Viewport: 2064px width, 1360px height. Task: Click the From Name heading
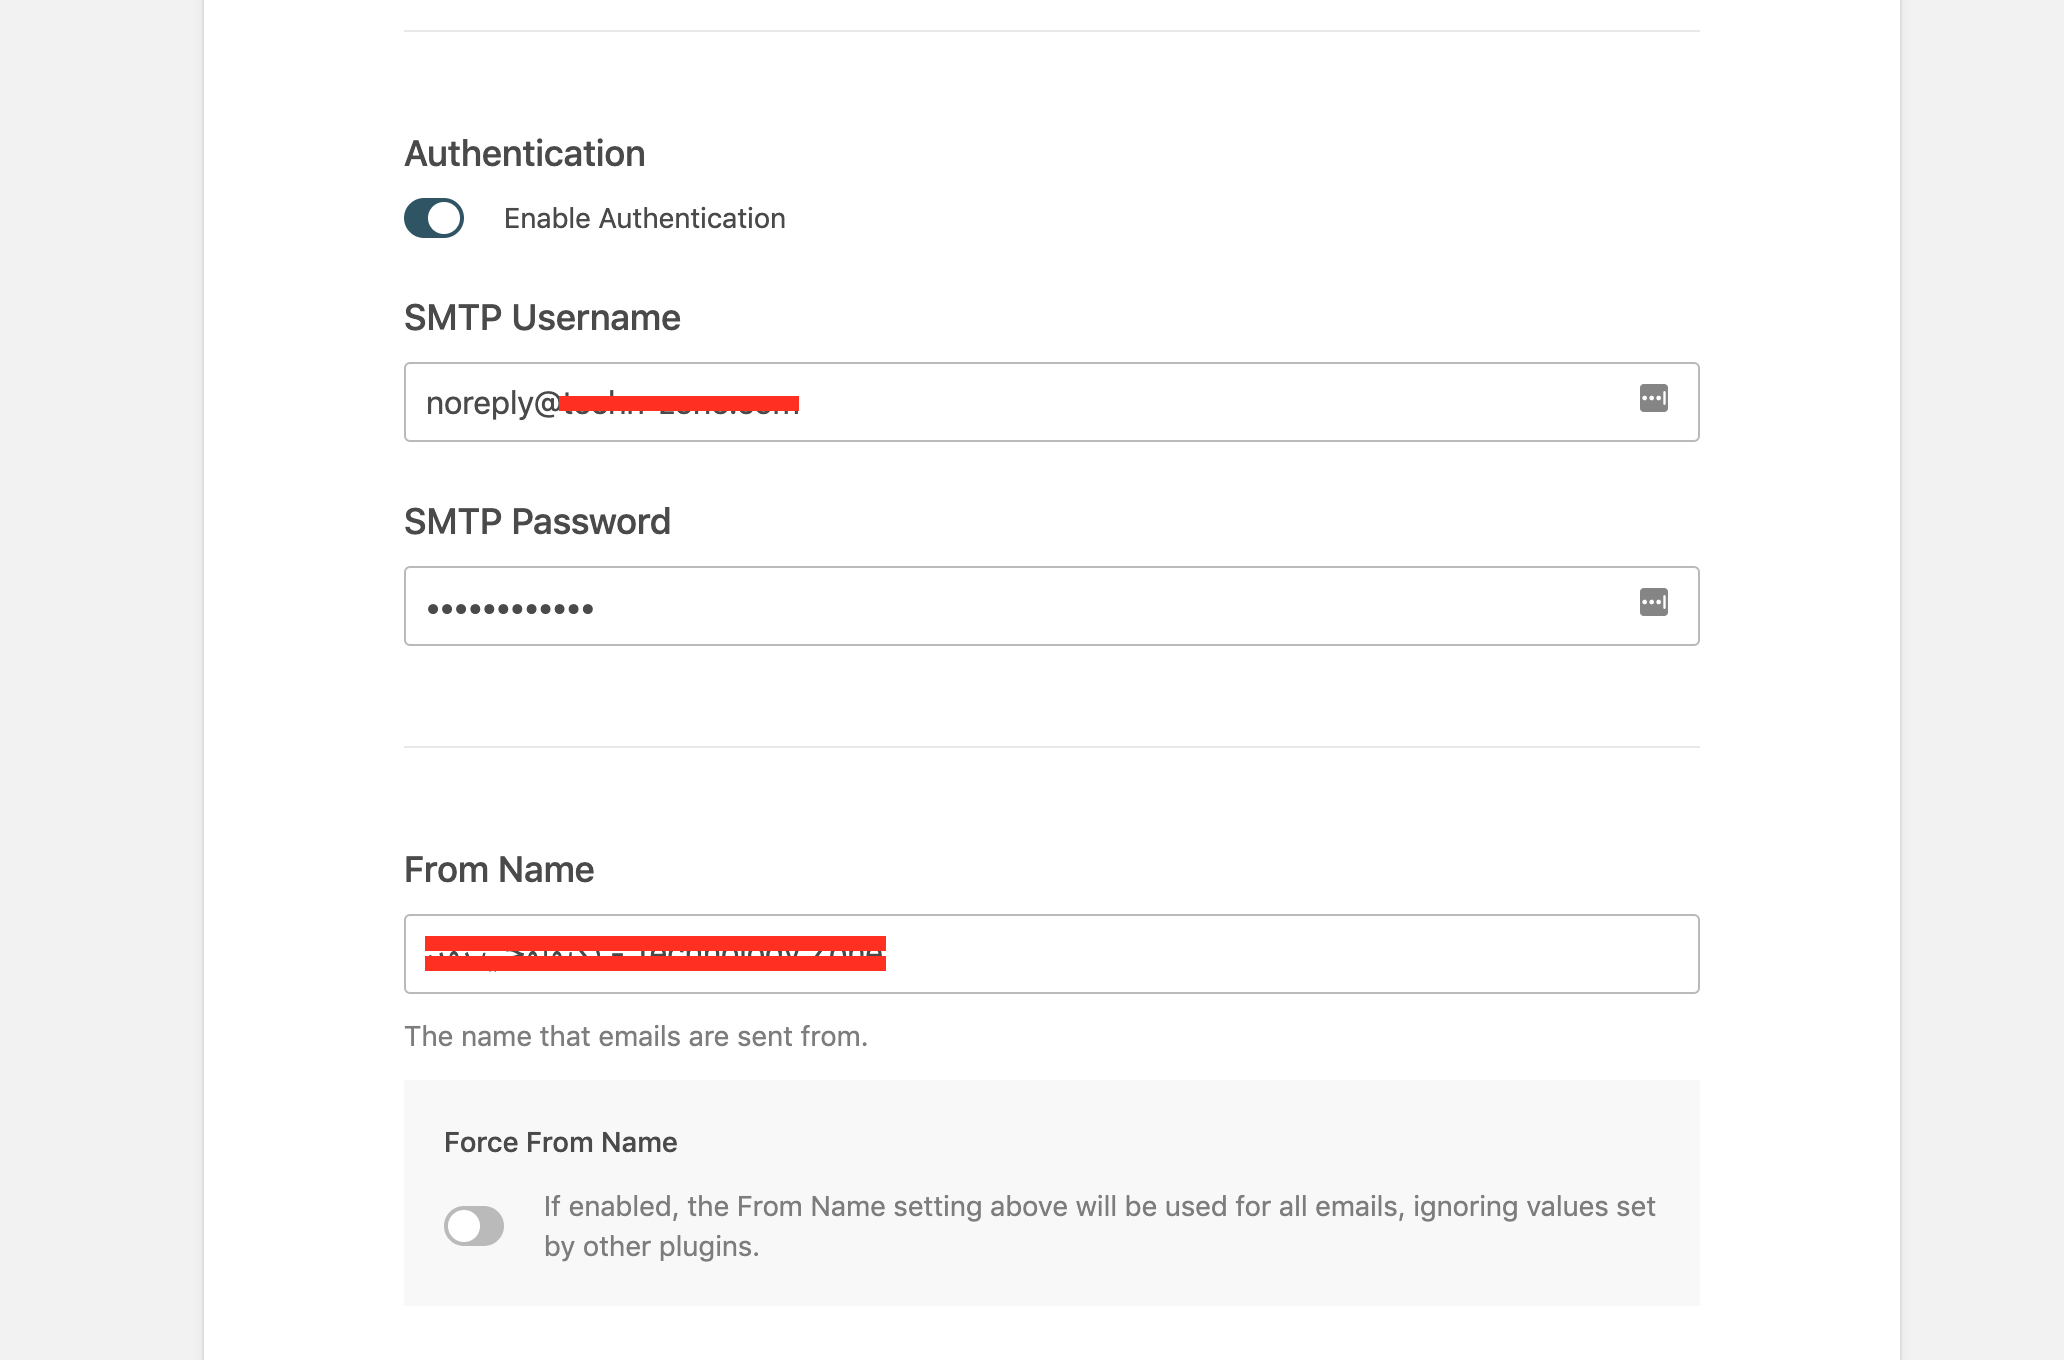tap(499, 870)
